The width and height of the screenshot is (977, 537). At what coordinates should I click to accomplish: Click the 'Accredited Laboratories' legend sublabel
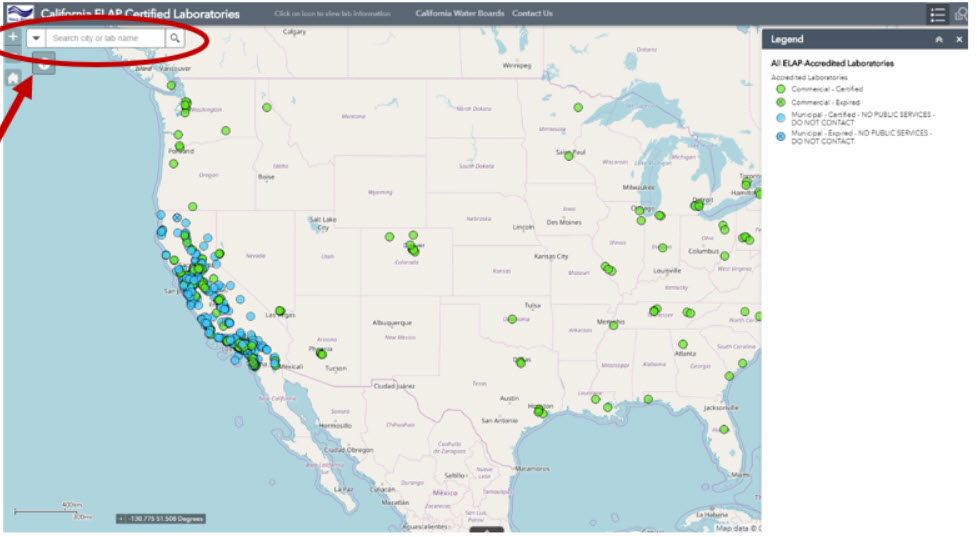tap(809, 77)
